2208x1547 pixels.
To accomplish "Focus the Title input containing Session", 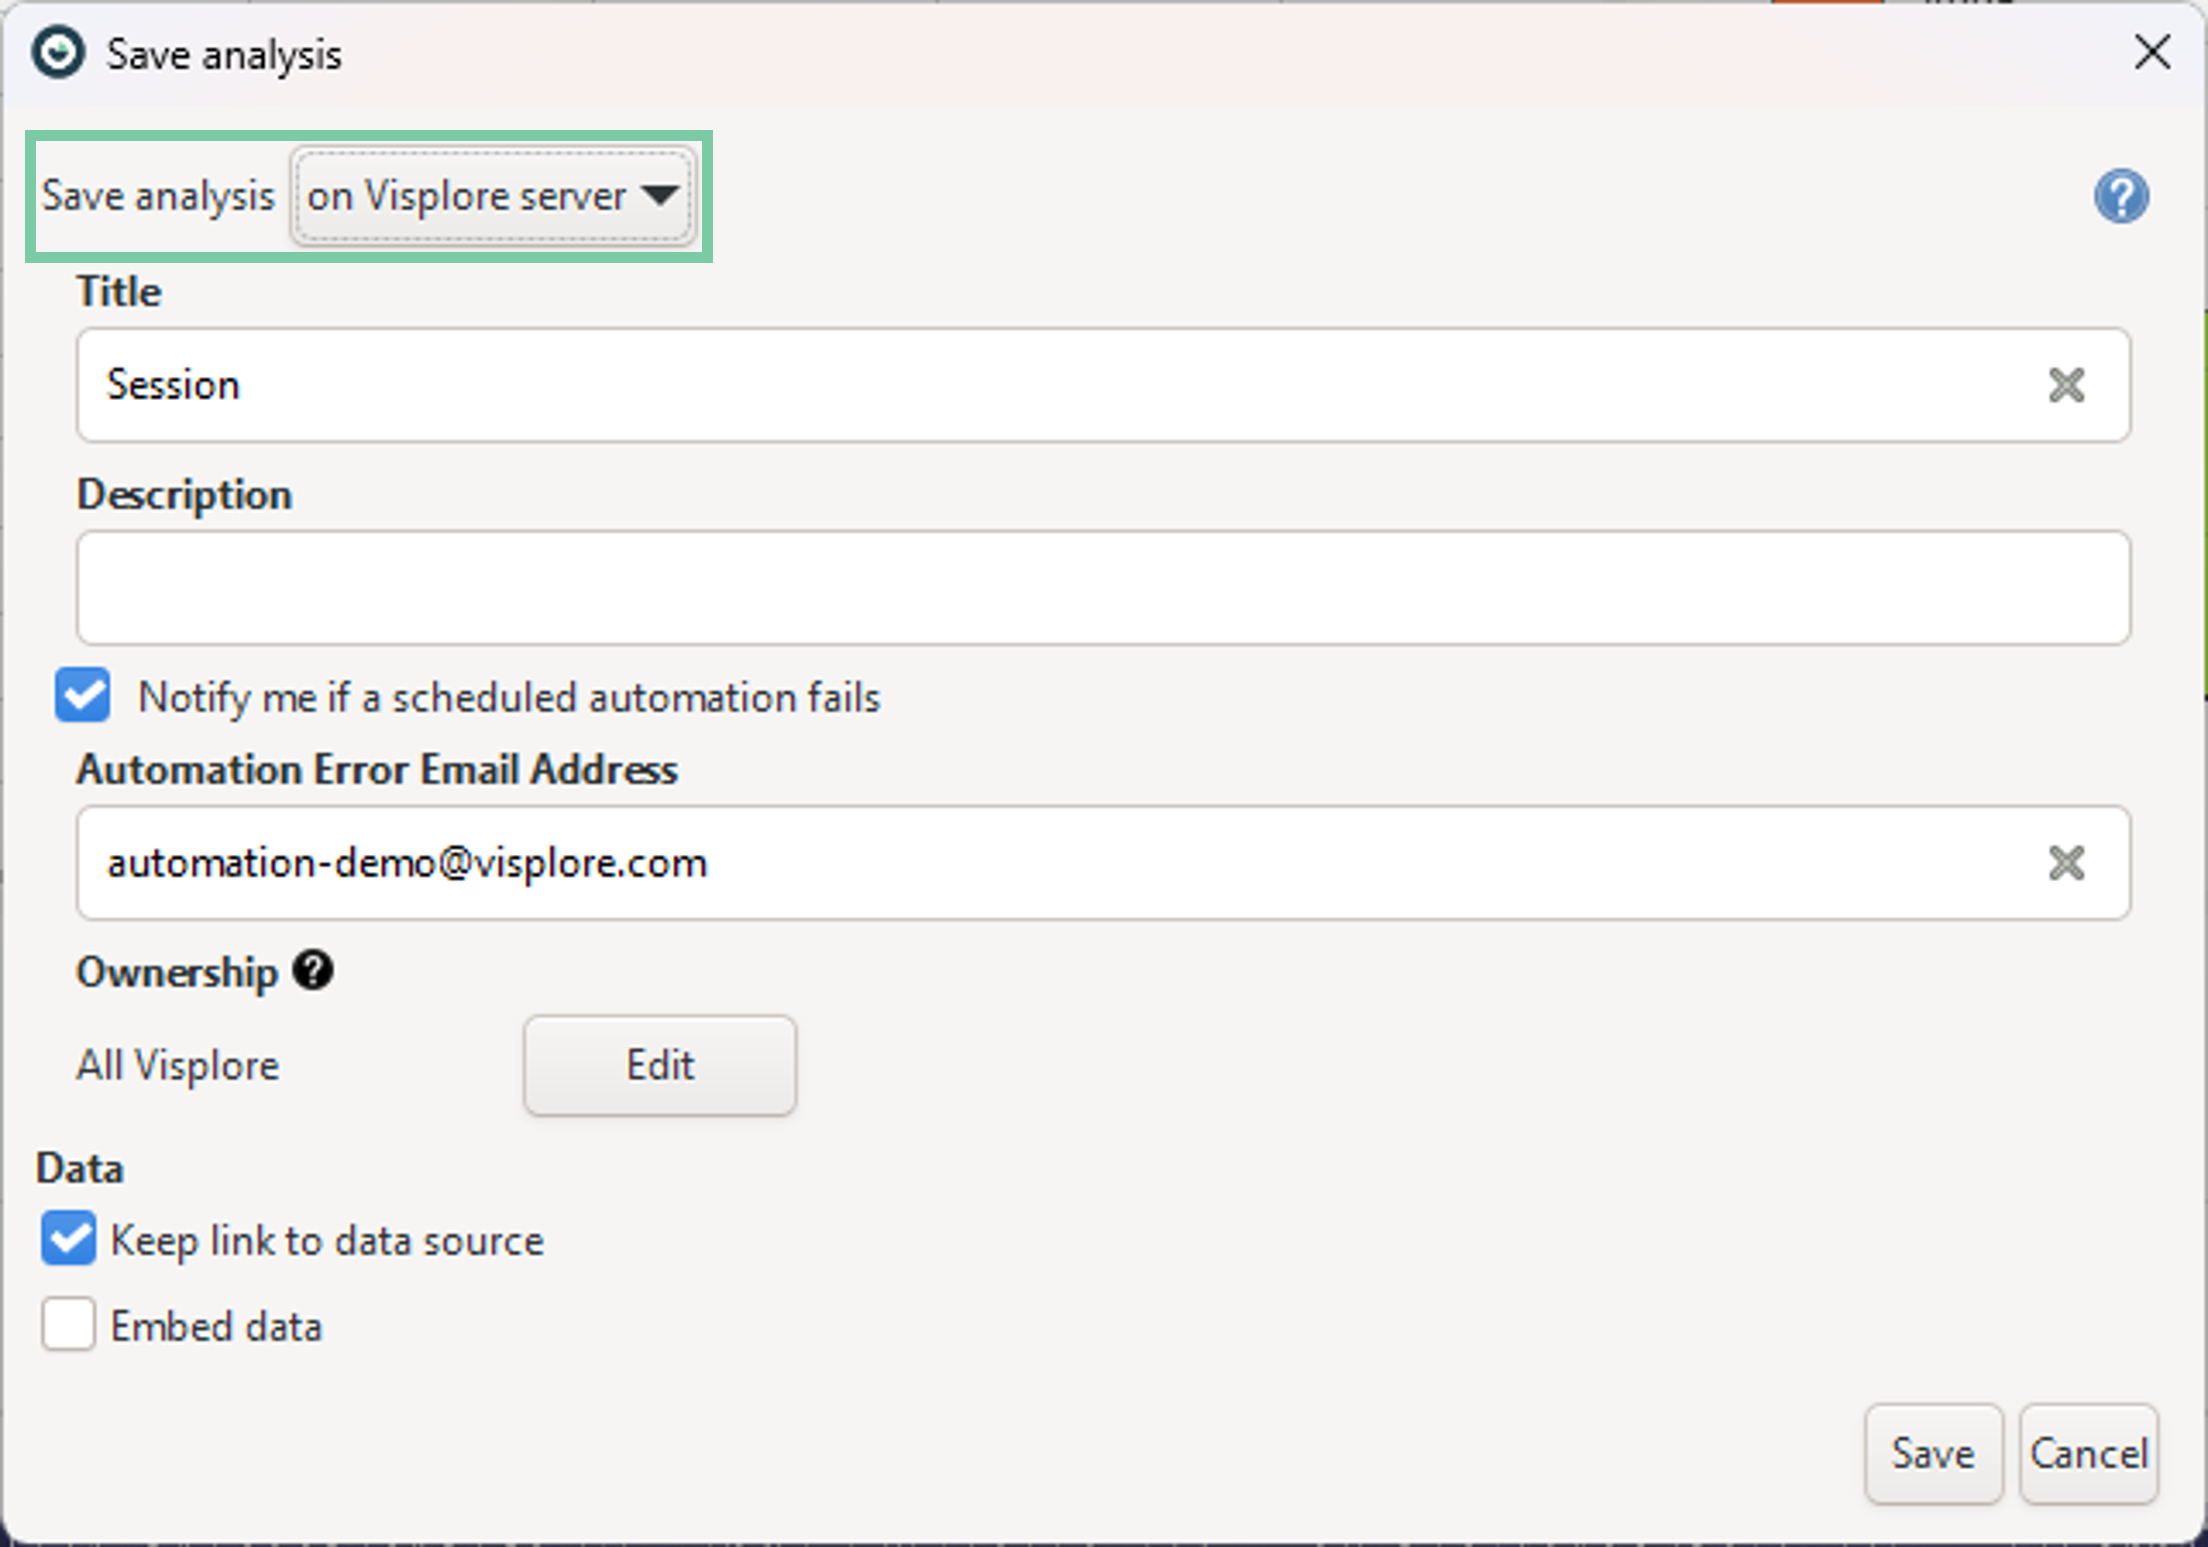I will 1050,385.
